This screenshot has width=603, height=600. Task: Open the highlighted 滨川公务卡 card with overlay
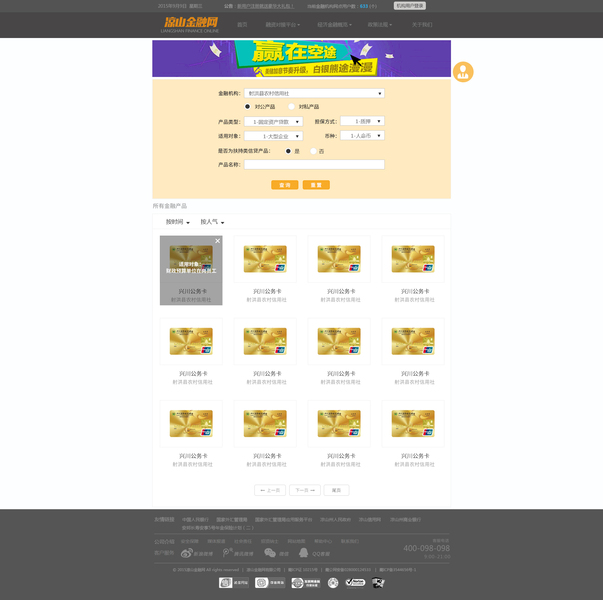(191, 270)
